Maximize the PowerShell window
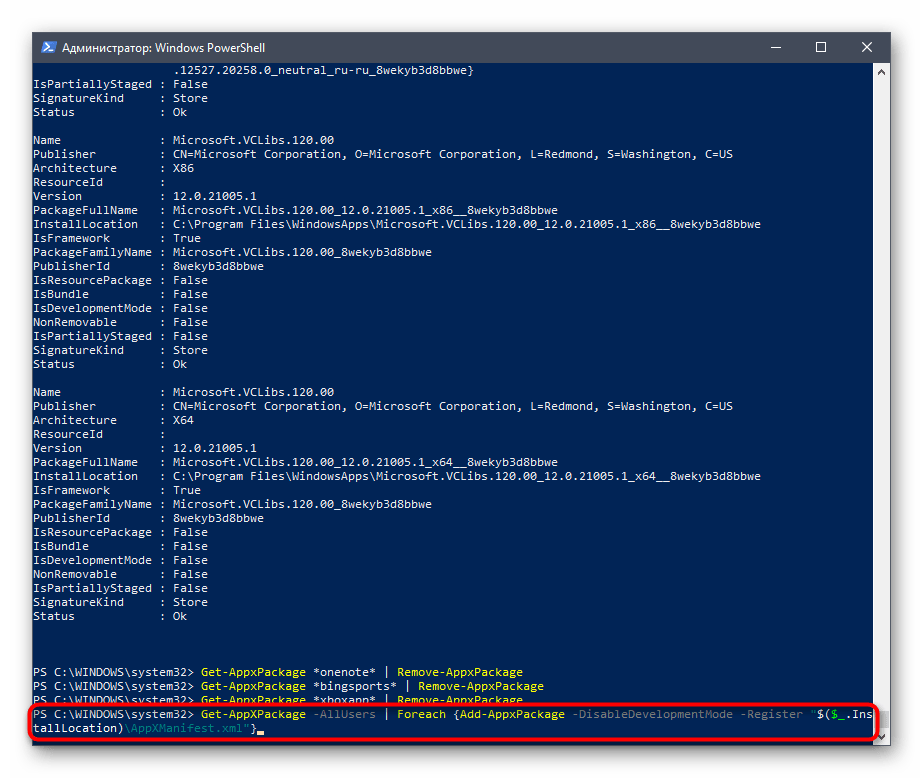Viewport: 923px width, 778px height. pyautogui.click(x=821, y=47)
